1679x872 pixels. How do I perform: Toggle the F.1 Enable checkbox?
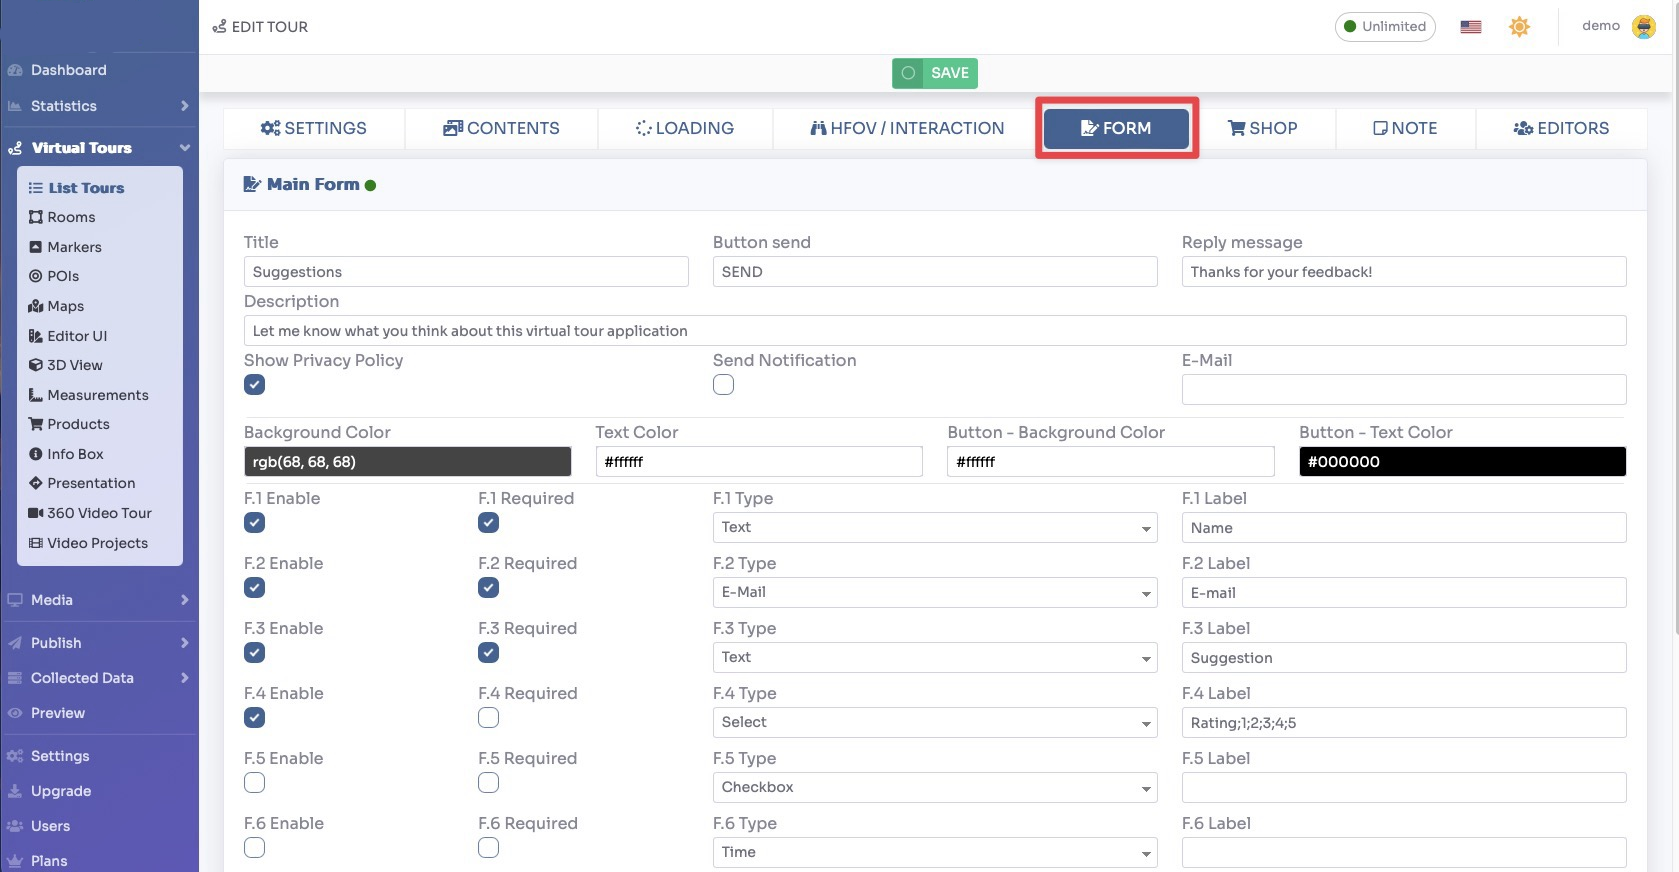(255, 523)
